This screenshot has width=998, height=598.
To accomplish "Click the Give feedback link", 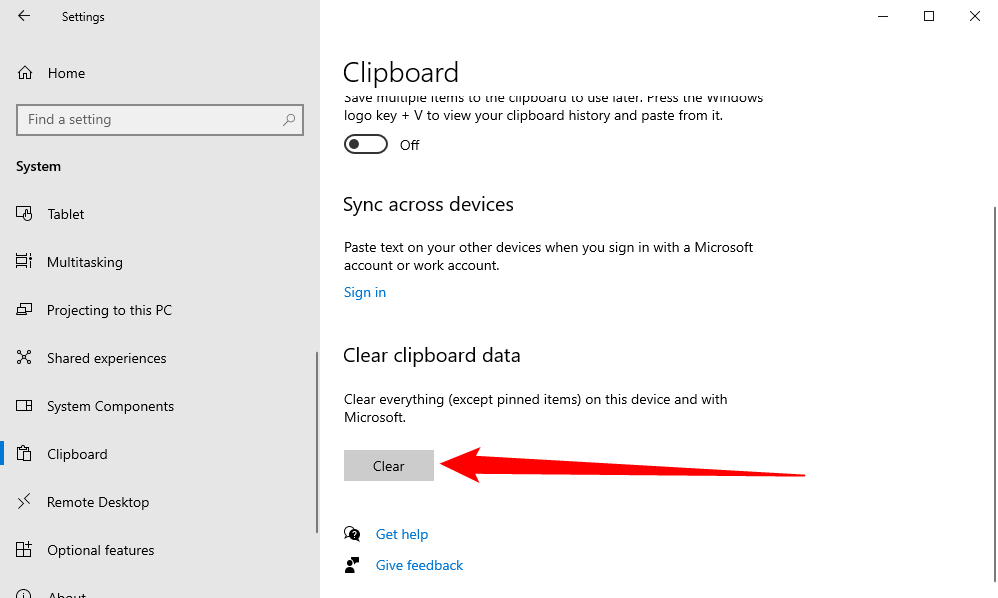I will pyautogui.click(x=419, y=565).
